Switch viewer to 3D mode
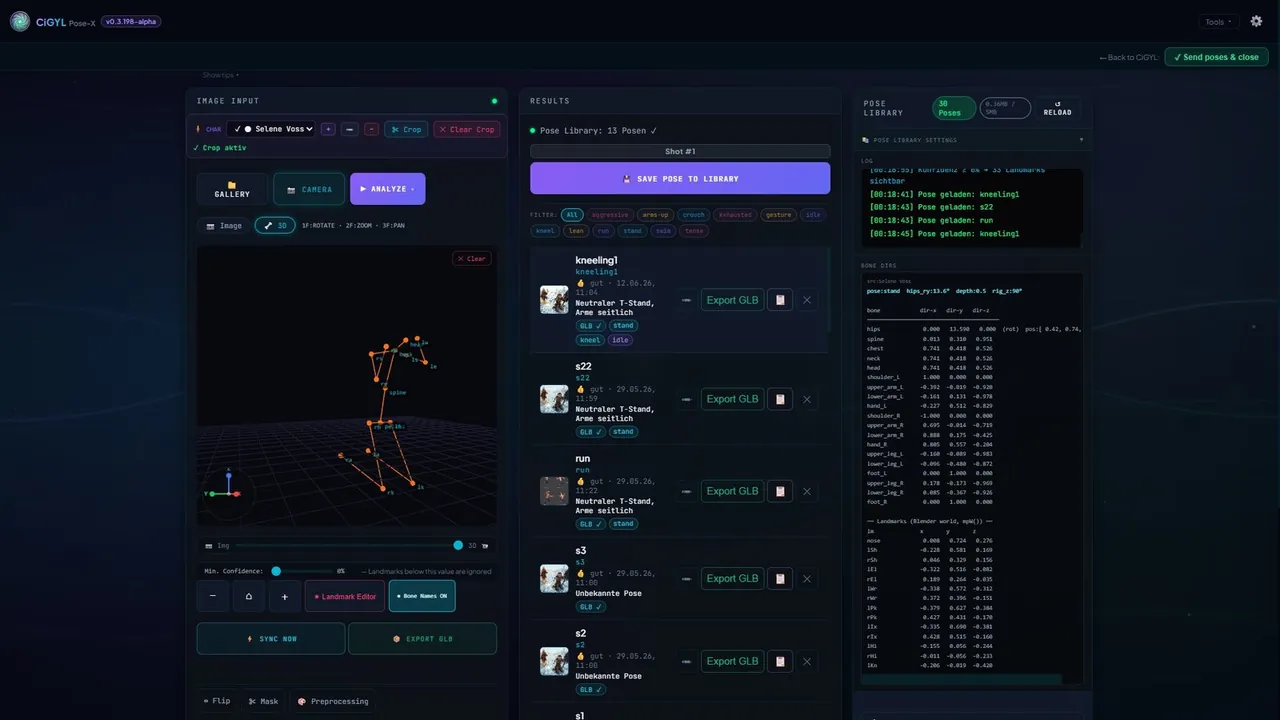1280x720 pixels. pos(275,226)
